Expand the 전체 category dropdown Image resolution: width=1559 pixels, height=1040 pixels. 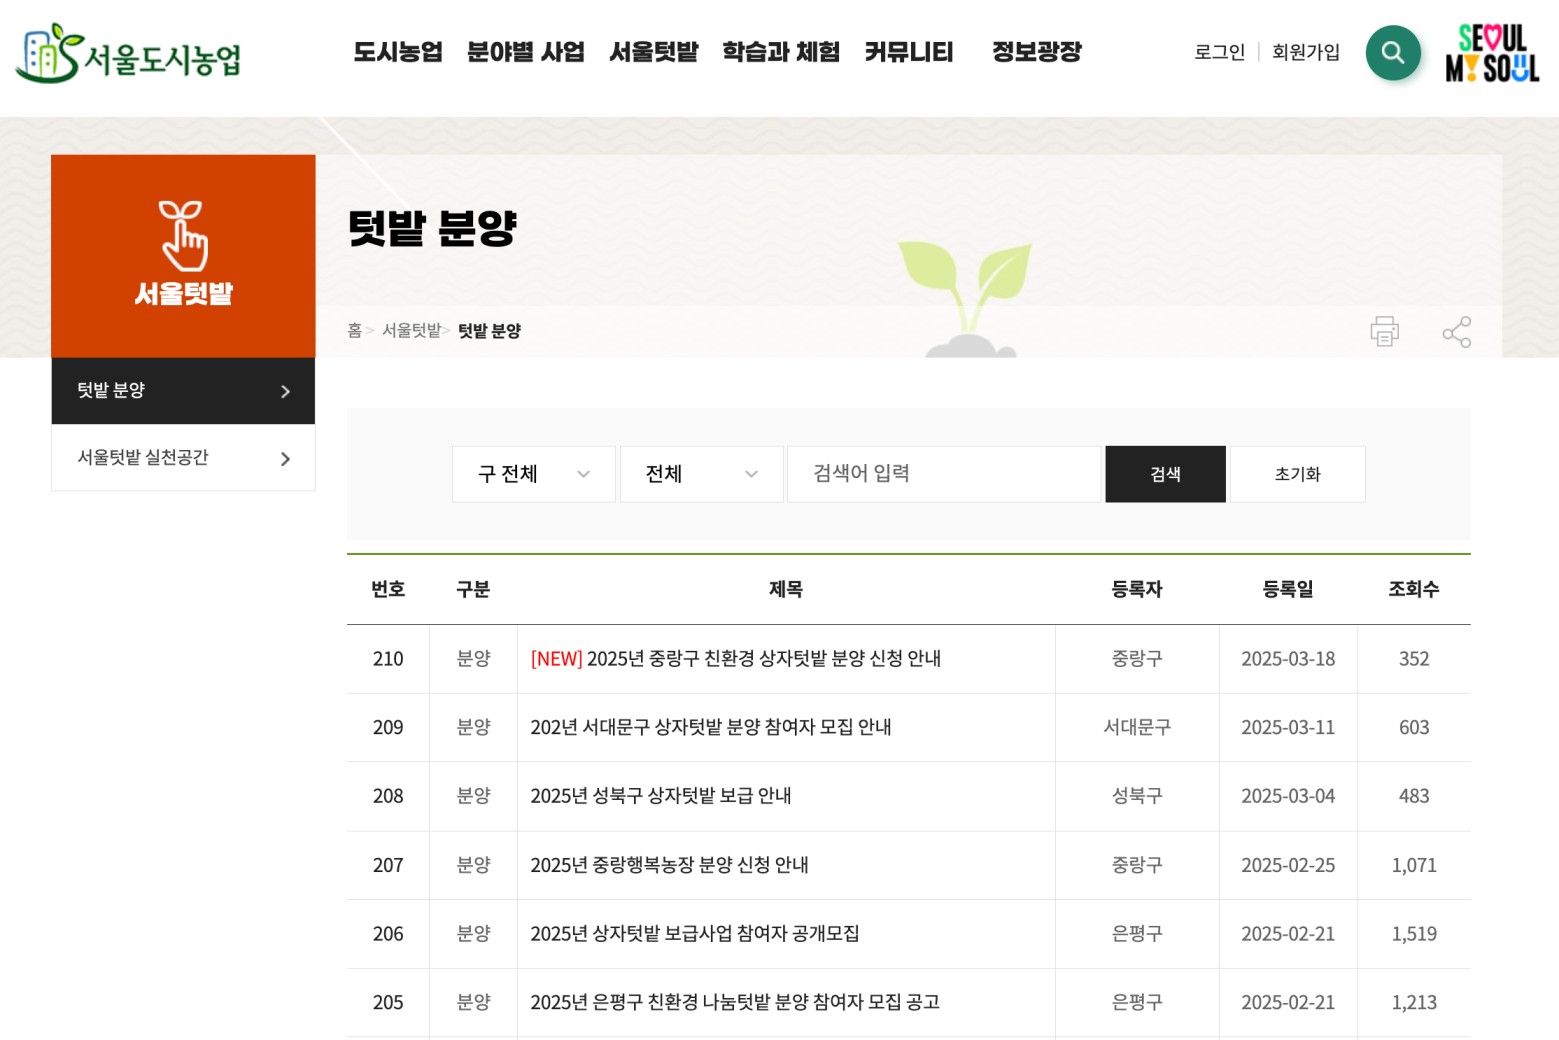(702, 474)
